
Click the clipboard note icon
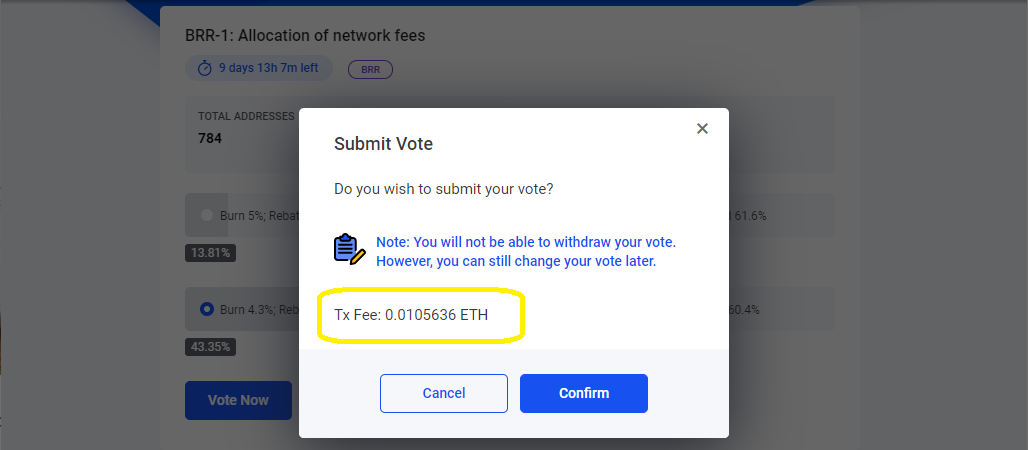coord(349,249)
